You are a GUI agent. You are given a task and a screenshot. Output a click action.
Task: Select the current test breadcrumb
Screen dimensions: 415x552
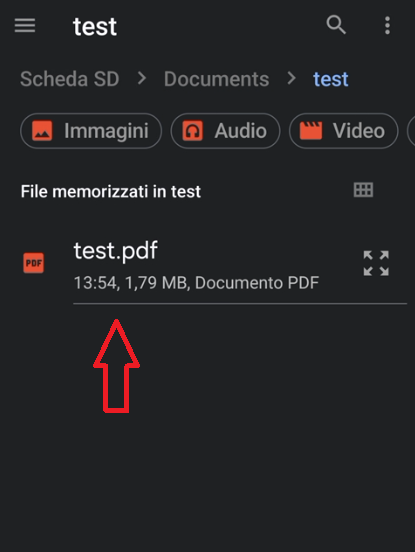pyautogui.click(x=331, y=79)
